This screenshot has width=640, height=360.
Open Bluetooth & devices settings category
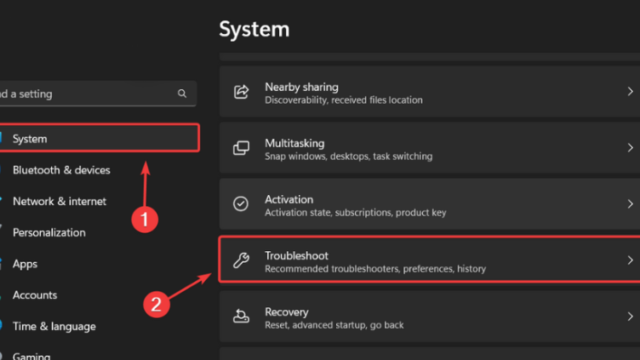pos(61,170)
